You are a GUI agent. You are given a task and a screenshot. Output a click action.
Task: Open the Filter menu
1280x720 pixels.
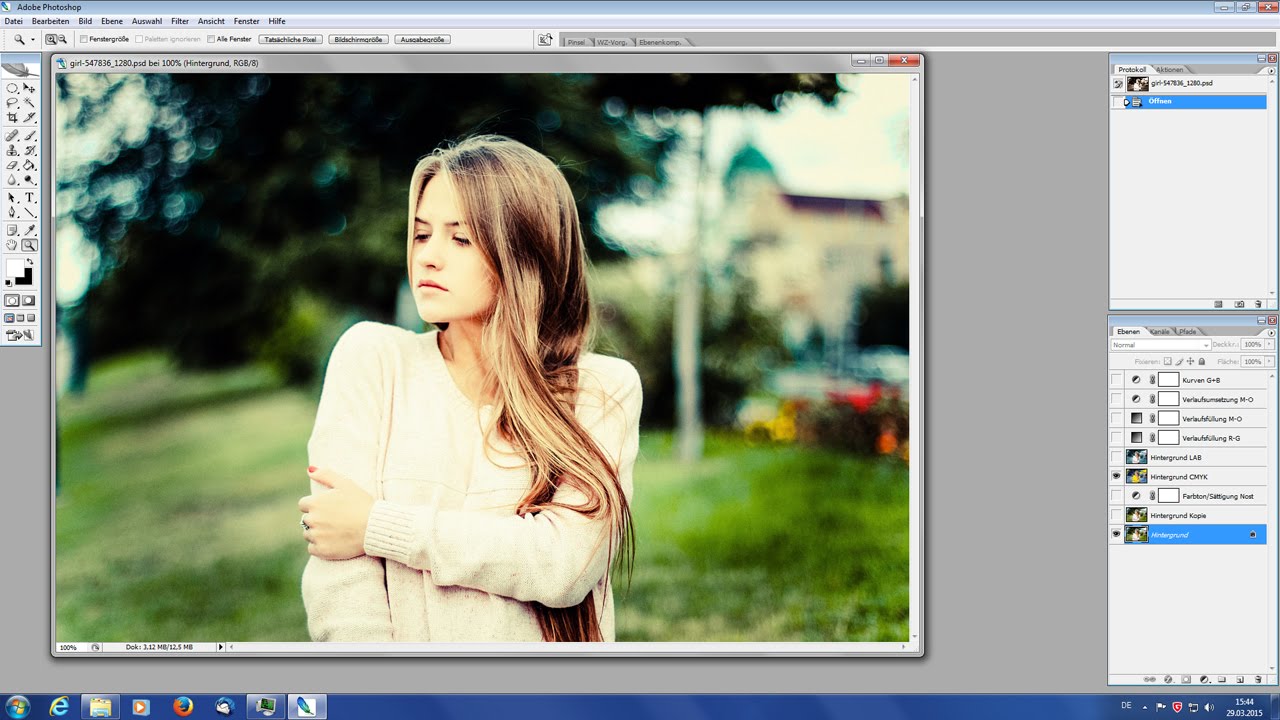[180, 21]
